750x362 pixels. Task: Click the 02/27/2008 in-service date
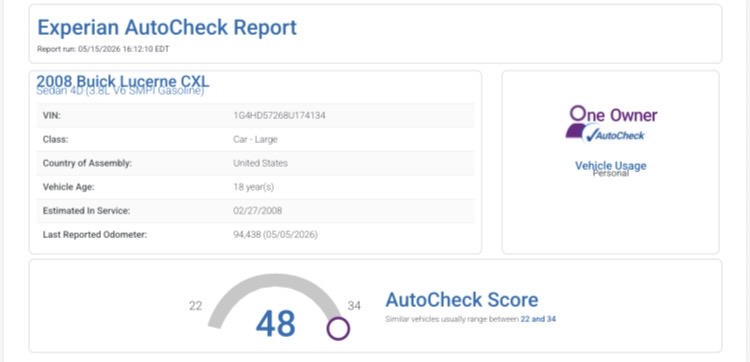[258, 211]
